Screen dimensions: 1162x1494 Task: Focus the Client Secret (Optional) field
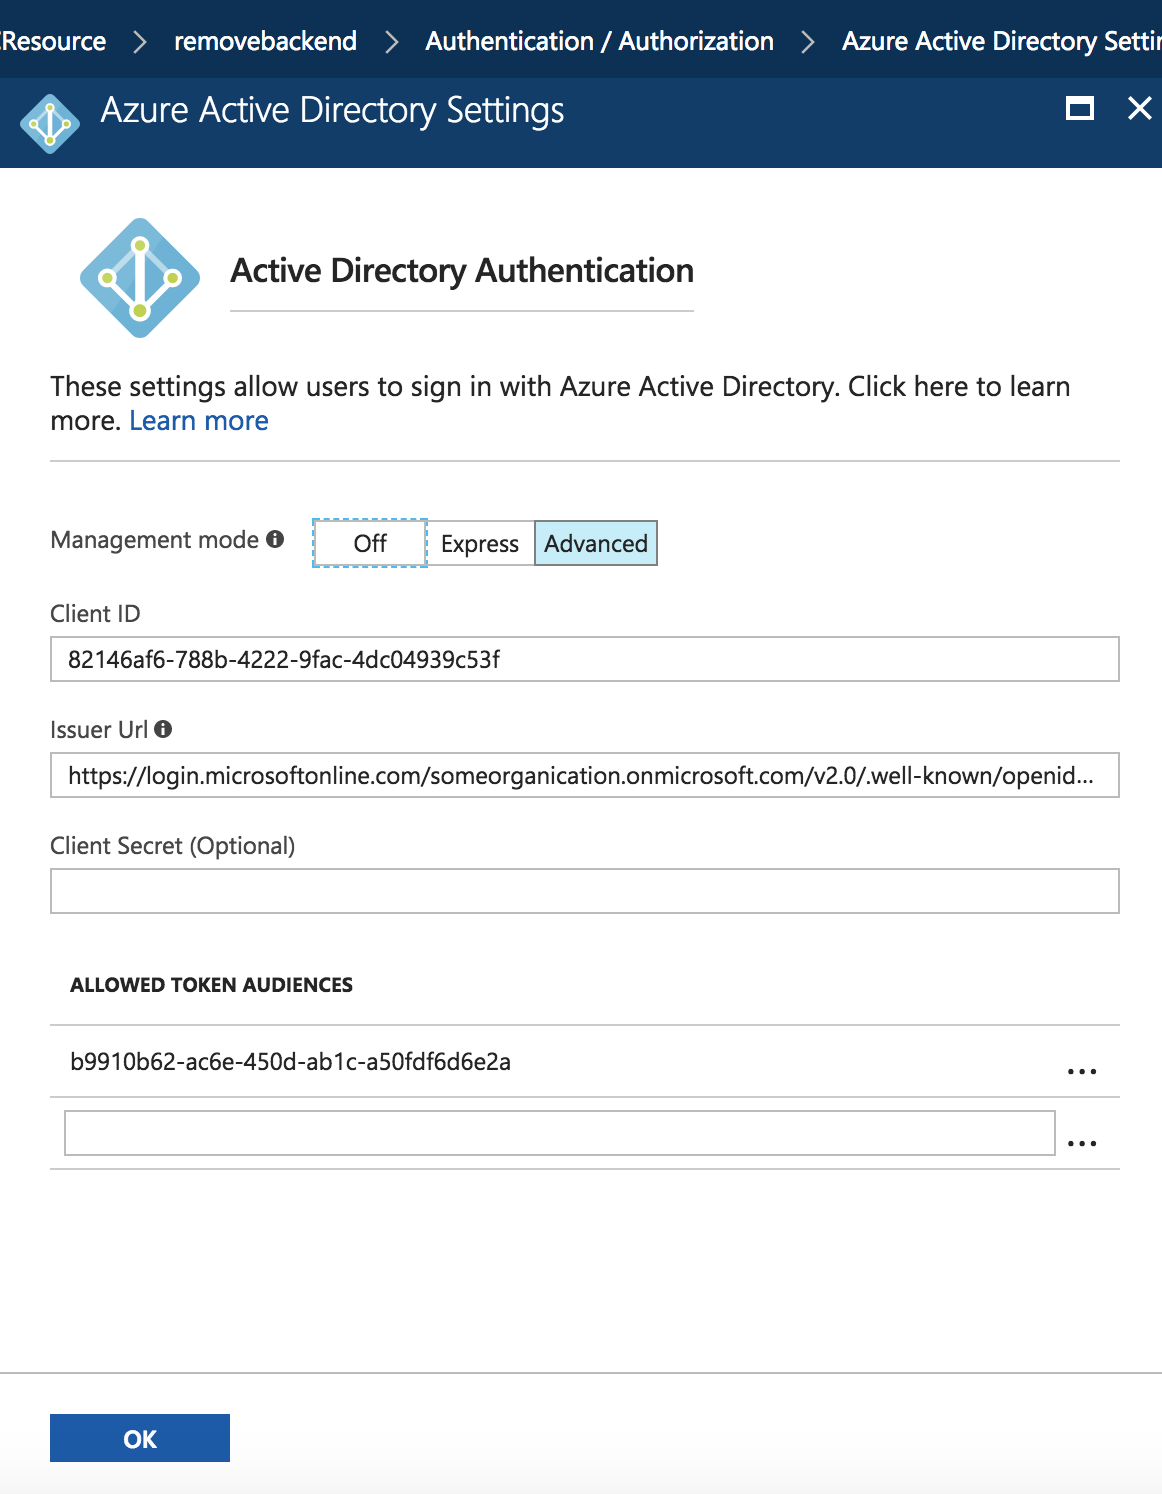(x=585, y=891)
